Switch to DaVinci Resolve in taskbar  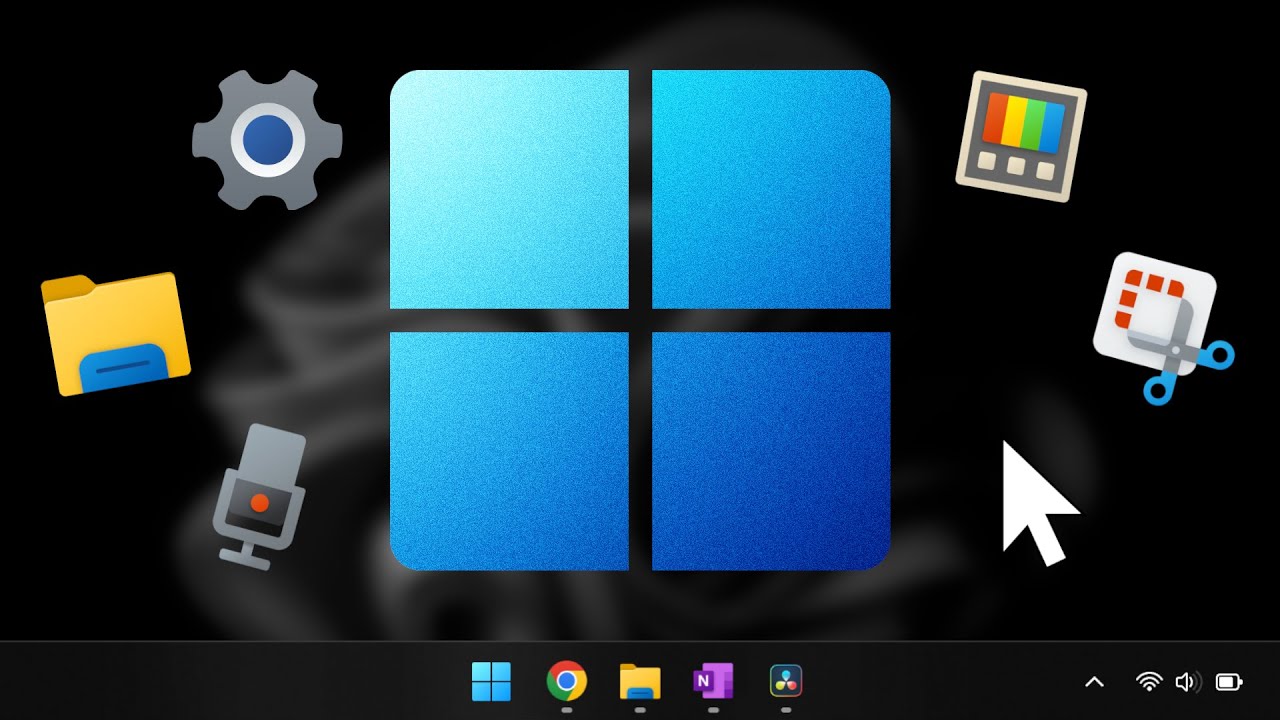786,682
